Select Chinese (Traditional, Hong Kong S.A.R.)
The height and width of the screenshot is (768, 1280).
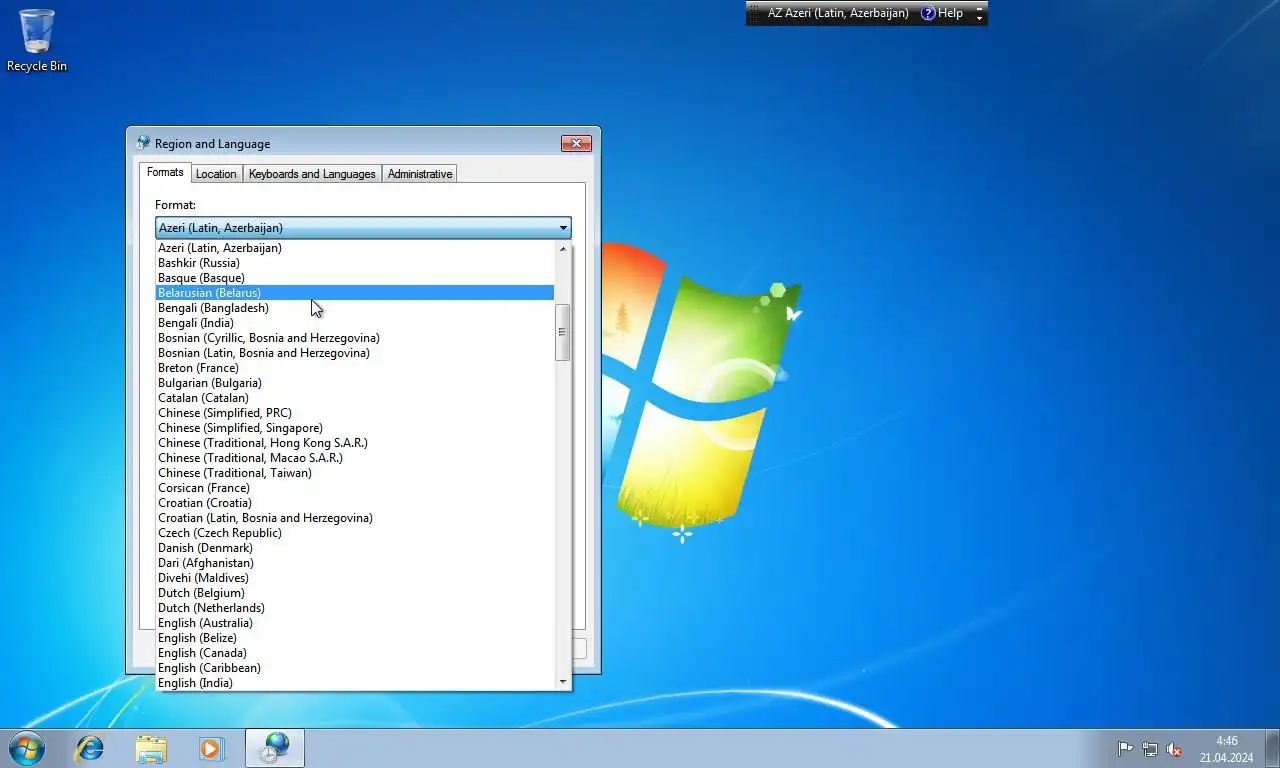click(355, 443)
